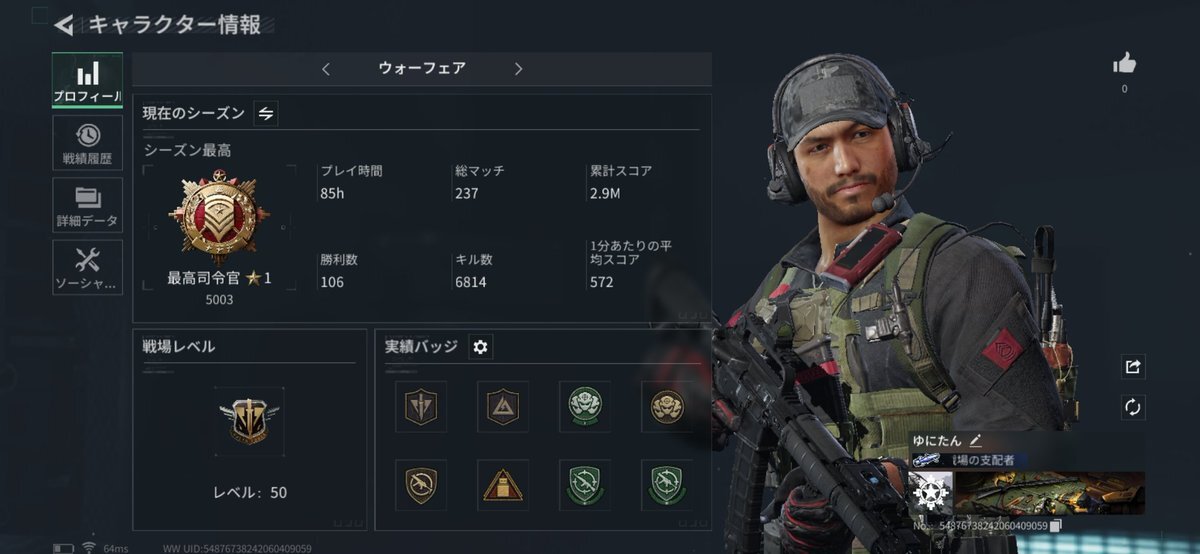Click the ウォーフェア mode title
Viewport: 1200px width, 554px height.
pos(422,68)
